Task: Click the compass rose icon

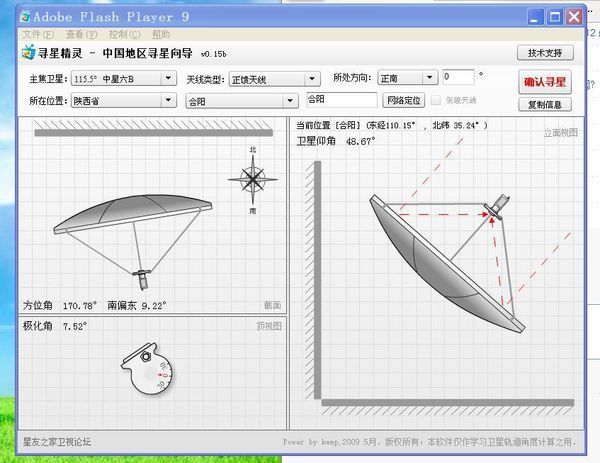Action: click(253, 180)
